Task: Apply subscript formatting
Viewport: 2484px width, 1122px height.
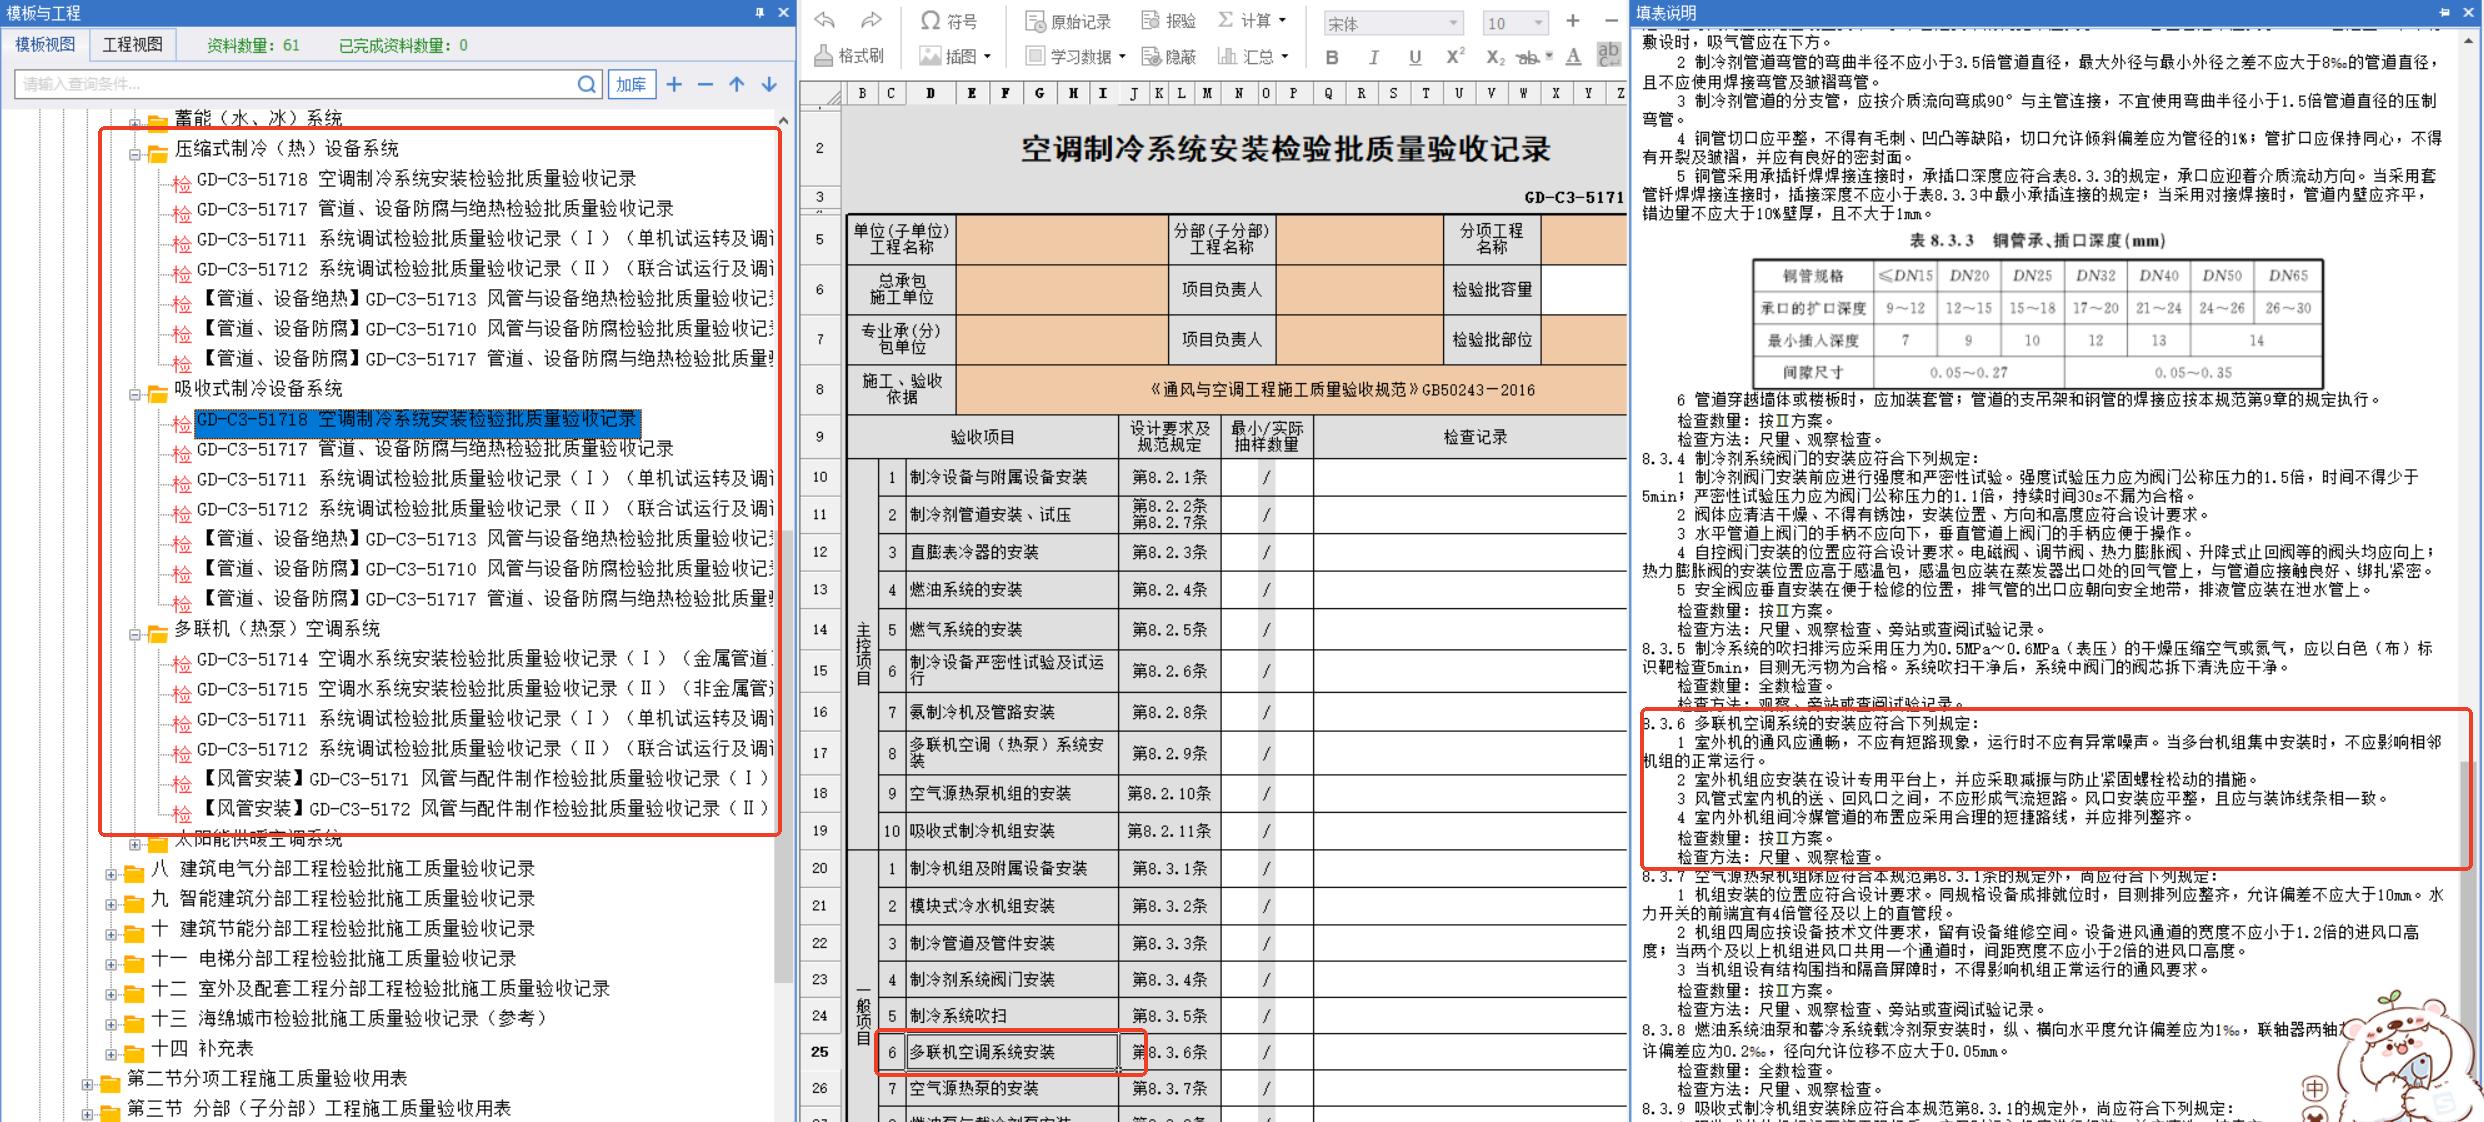Action: pyautogui.click(x=1495, y=58)
